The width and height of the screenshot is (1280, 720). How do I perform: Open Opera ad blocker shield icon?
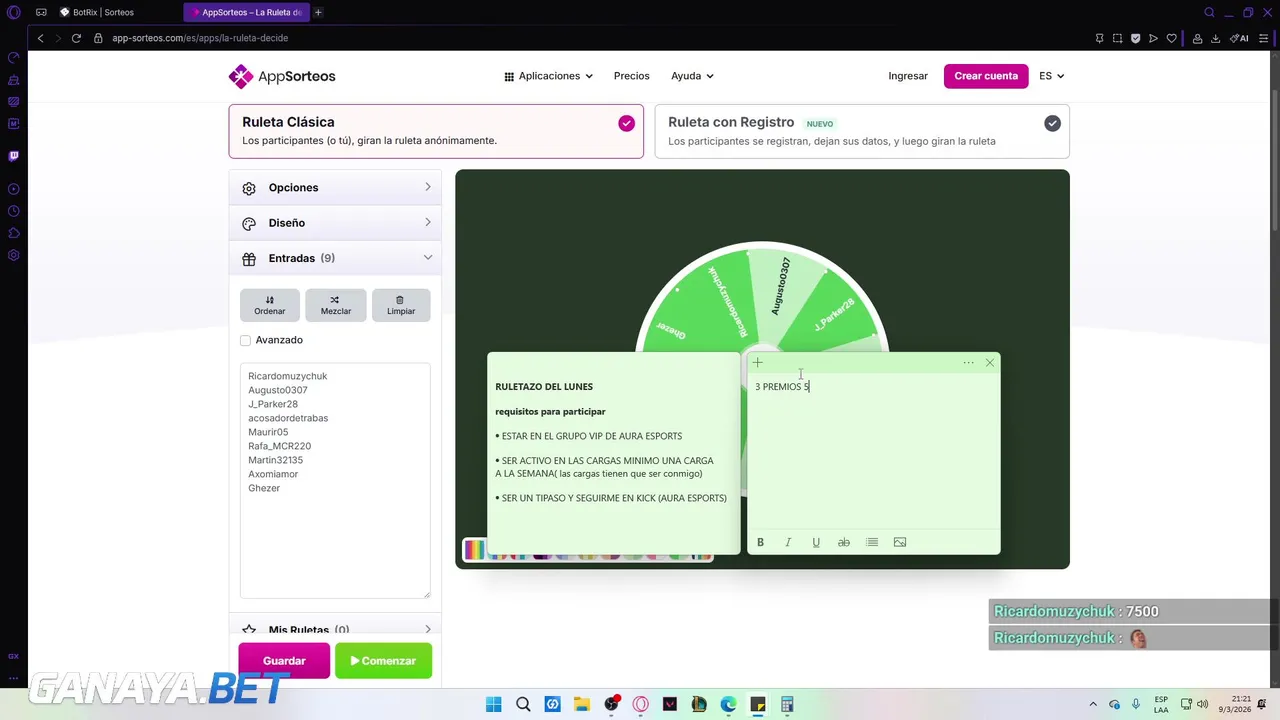(1136, 38)
